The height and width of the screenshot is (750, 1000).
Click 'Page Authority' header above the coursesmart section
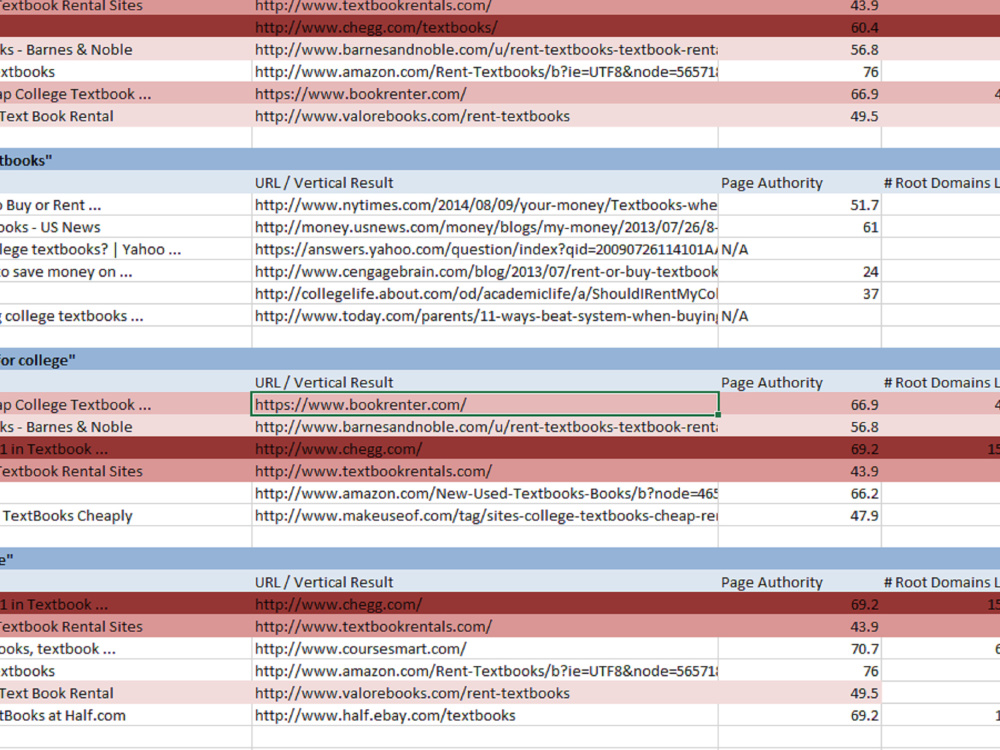772,582
